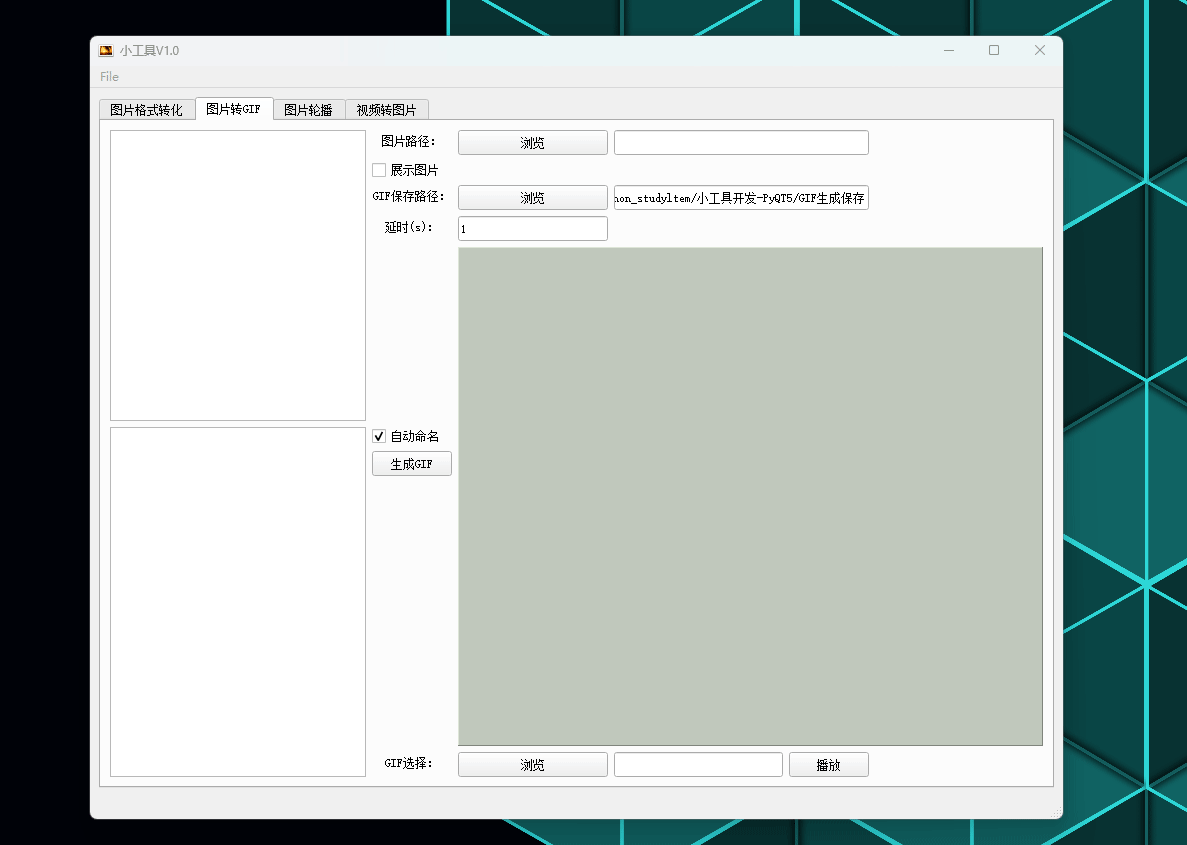
Task: Click the 生成GIF button
Action: [x=412, y=463]
